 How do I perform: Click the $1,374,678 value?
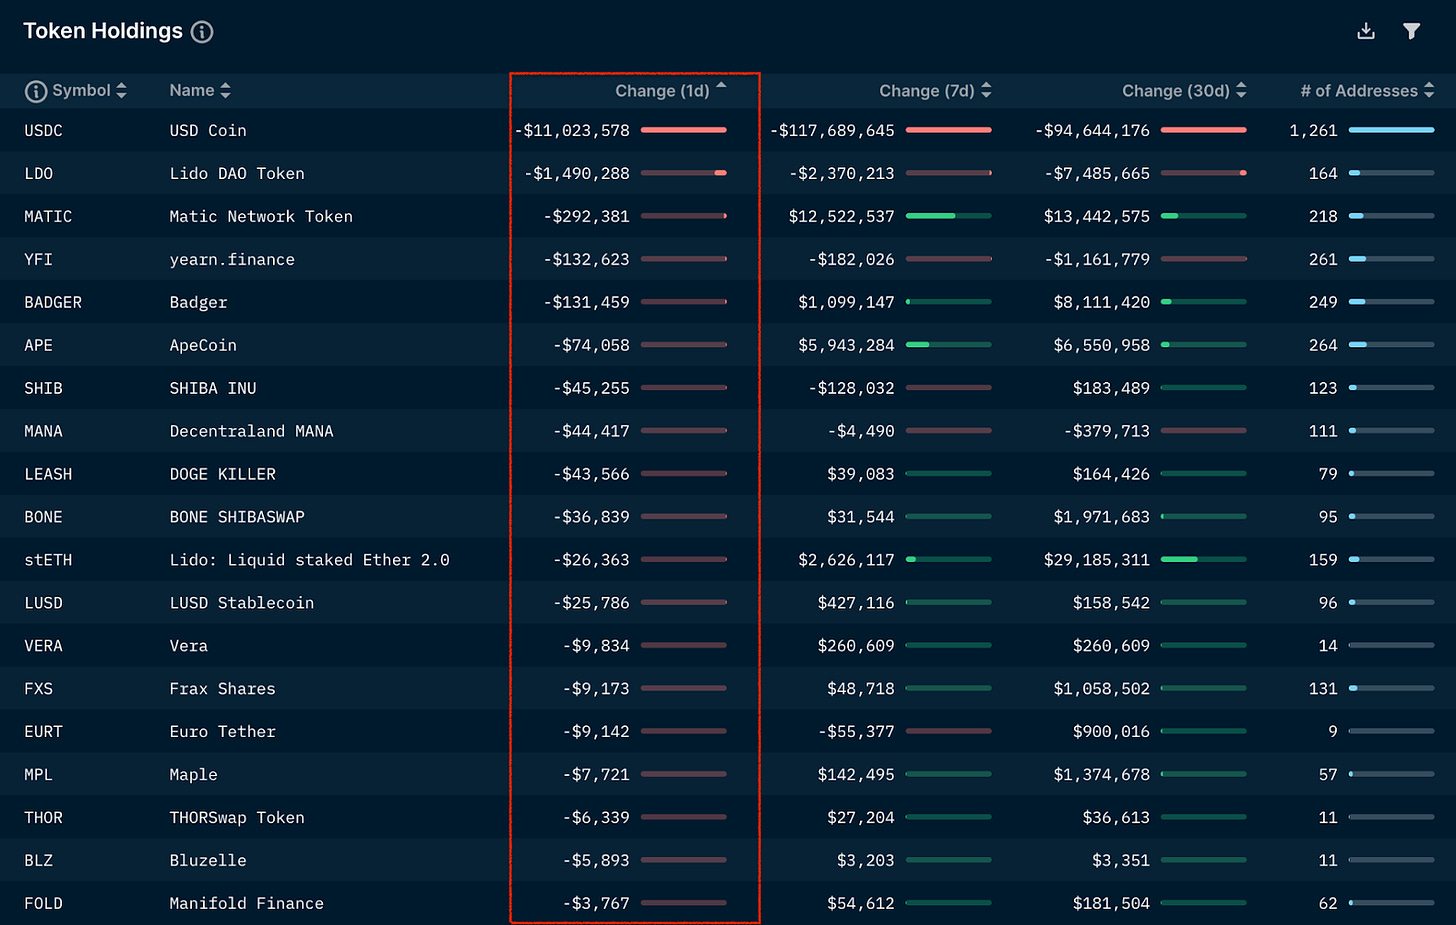click(1102, 776)
